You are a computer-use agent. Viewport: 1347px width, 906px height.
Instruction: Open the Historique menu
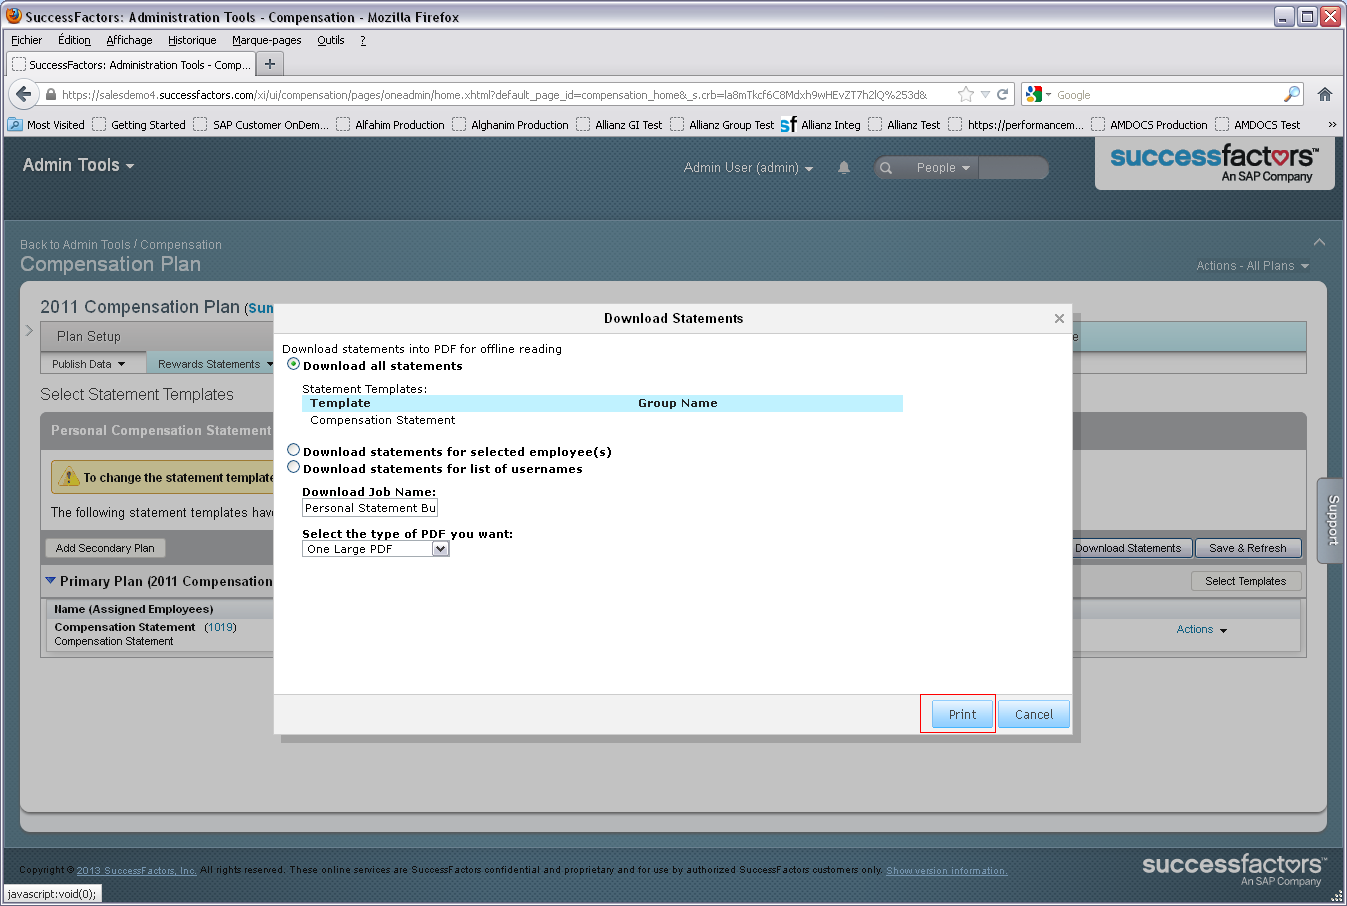(192, 40)
